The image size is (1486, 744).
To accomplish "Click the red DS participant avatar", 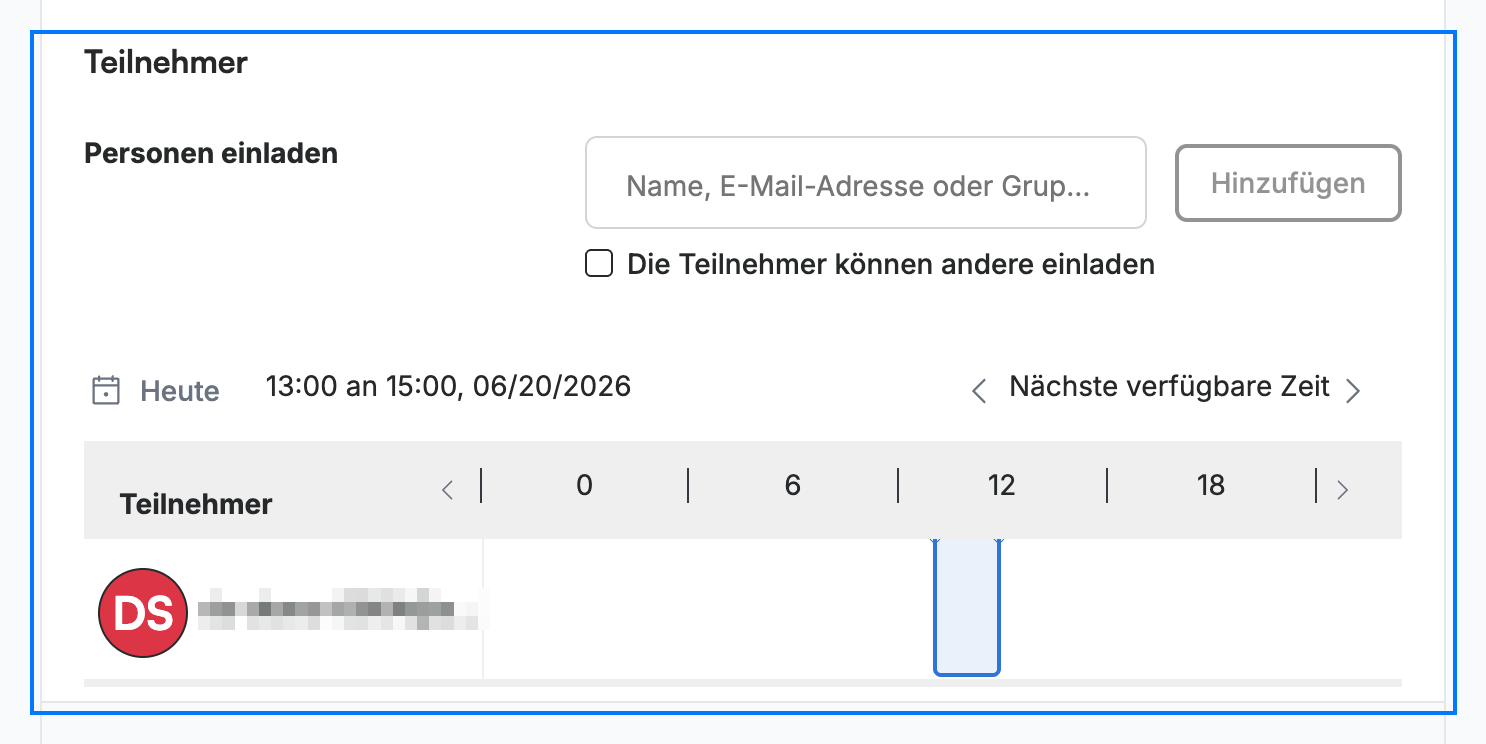I will (143, 613).
